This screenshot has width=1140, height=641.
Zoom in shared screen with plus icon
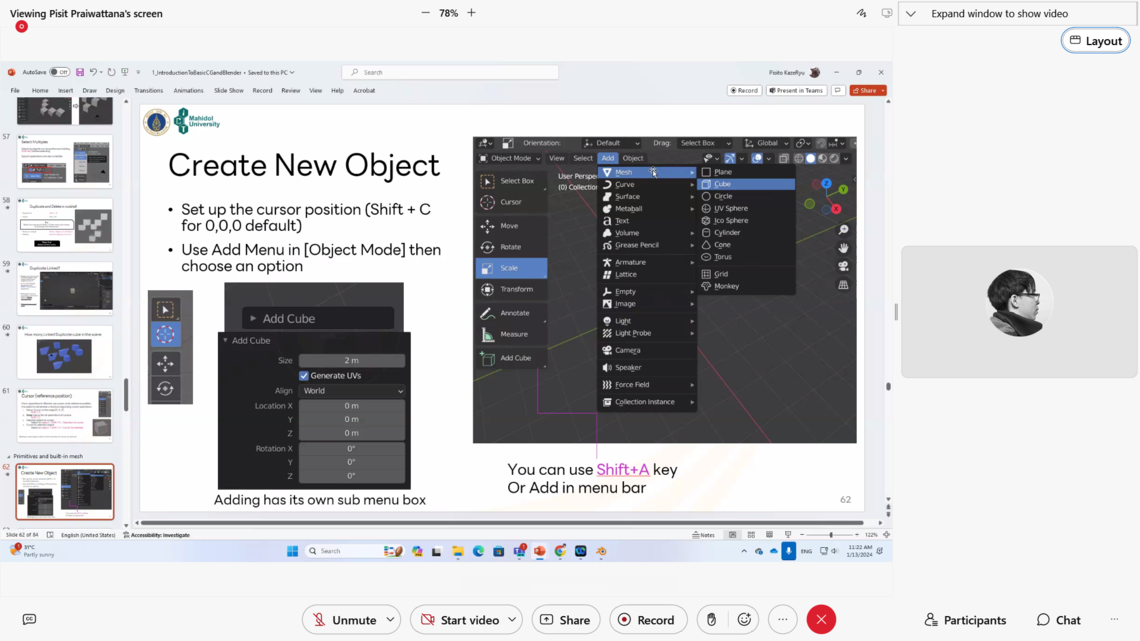pyautogui.click(x=471, y=13)
